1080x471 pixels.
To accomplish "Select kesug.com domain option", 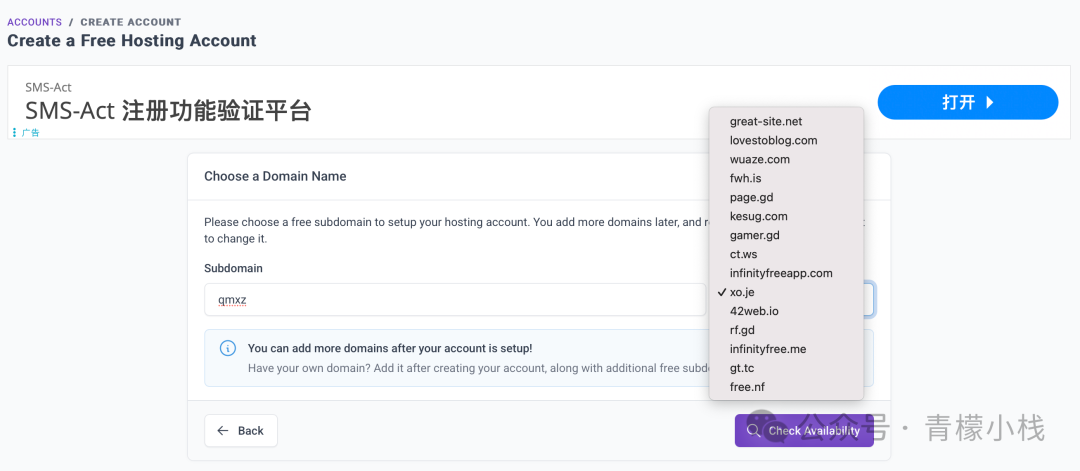I will pos(758,216).
